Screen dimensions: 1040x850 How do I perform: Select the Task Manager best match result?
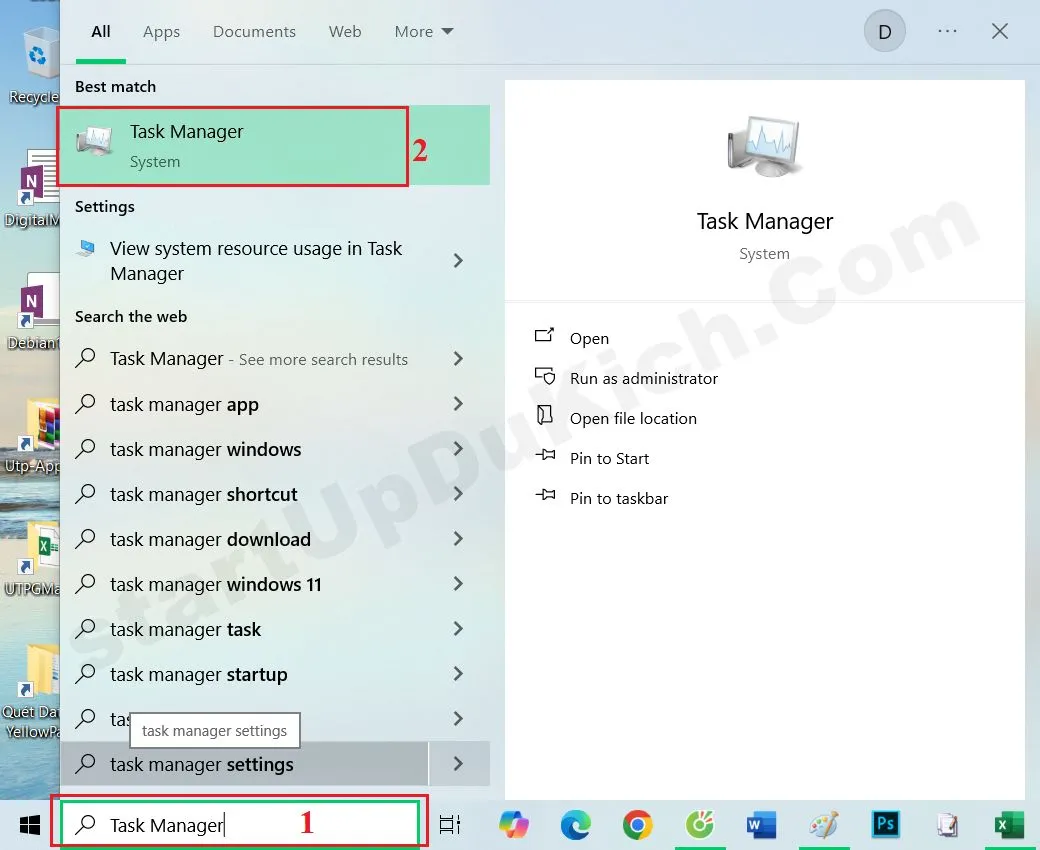[x=233, y=144]
